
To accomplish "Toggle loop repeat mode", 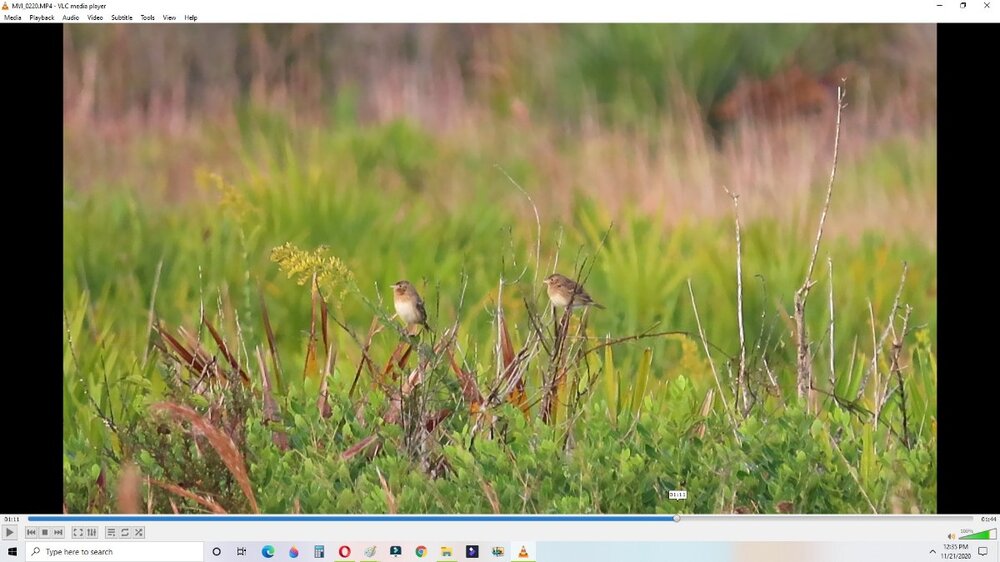I will pos(125,532).
